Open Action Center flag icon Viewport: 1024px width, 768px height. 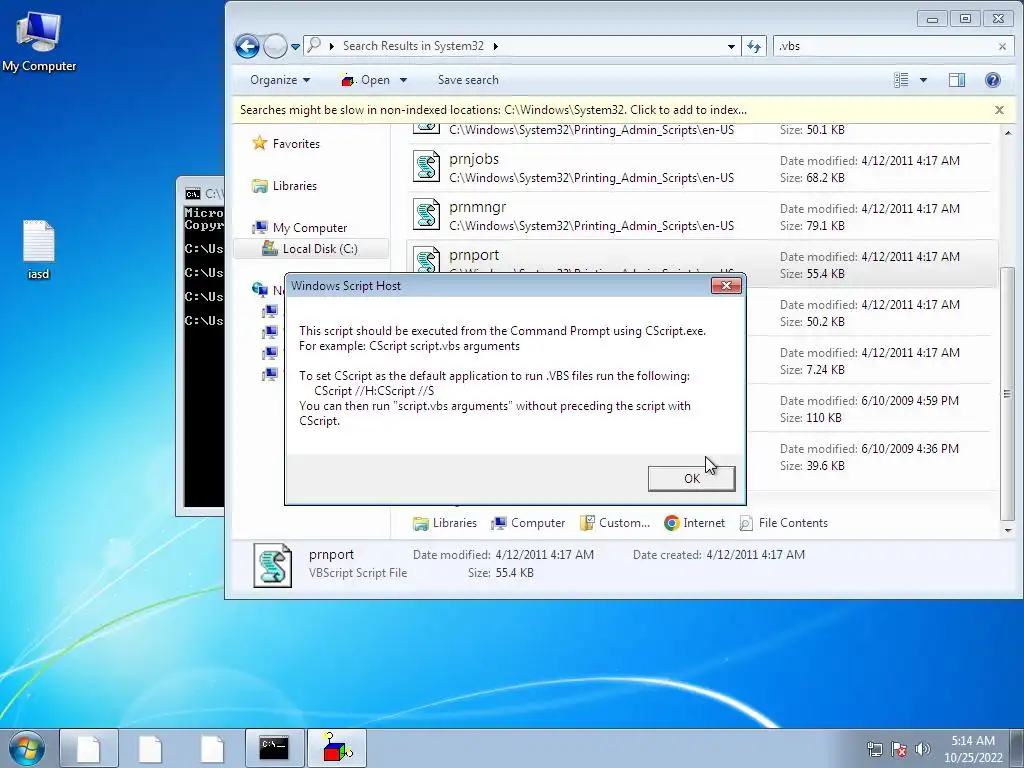click(899, 749)
